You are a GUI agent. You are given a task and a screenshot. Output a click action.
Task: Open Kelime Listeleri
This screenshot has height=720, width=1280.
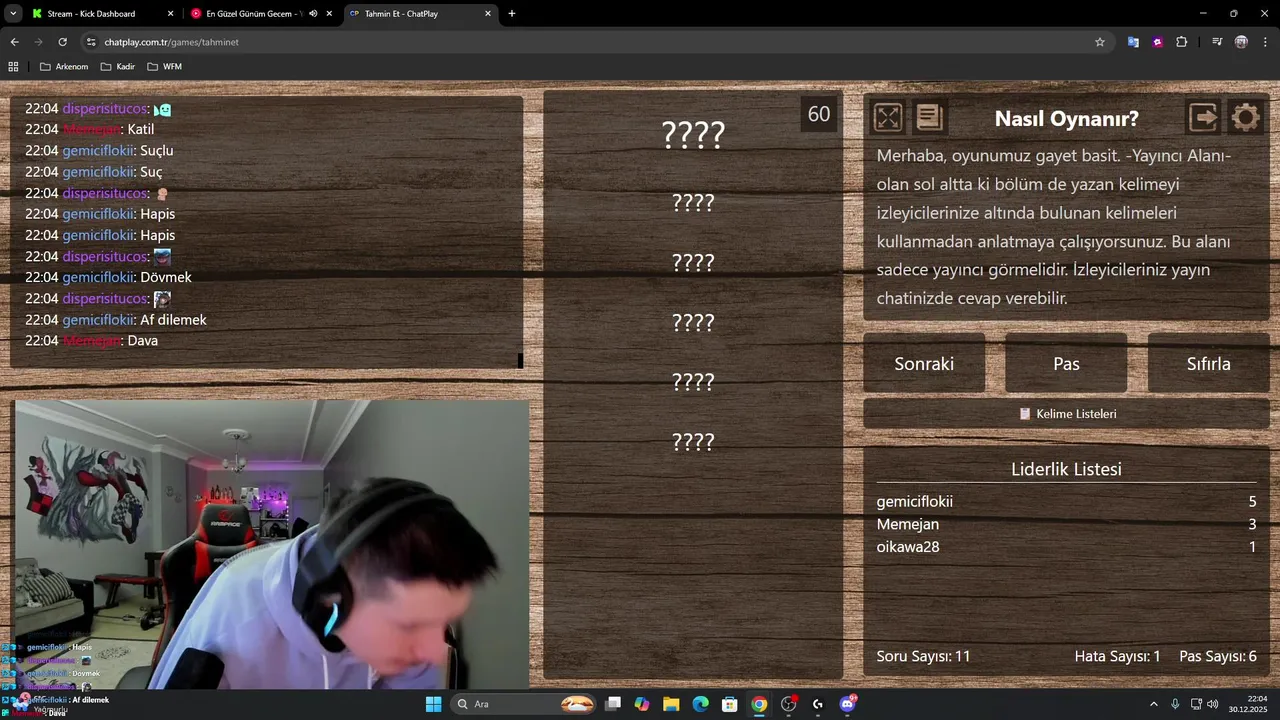pos(1066,413)
